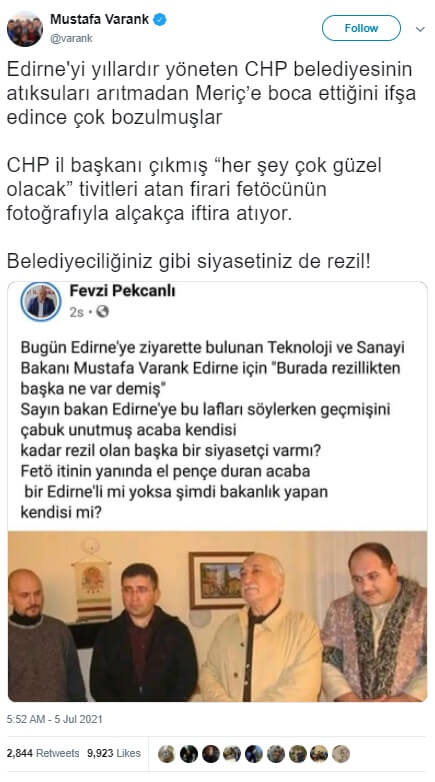Click the third liker avatar
Image resolution: width=435 pixels, height=782 pixels.
click(x=211, y=754)
